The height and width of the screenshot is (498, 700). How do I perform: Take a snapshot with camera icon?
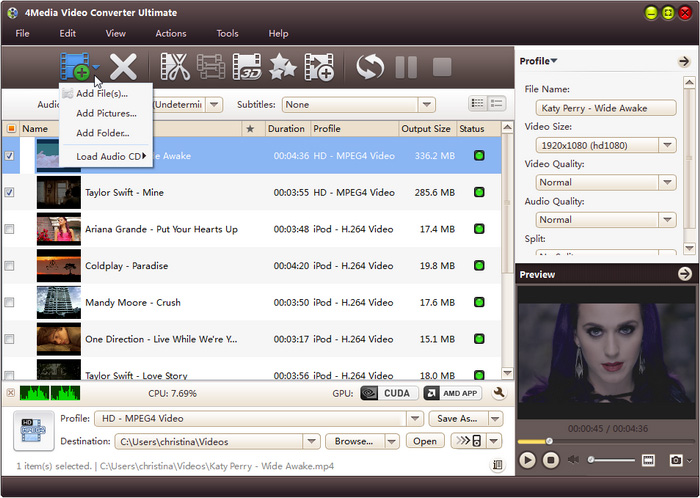[676, 460]
